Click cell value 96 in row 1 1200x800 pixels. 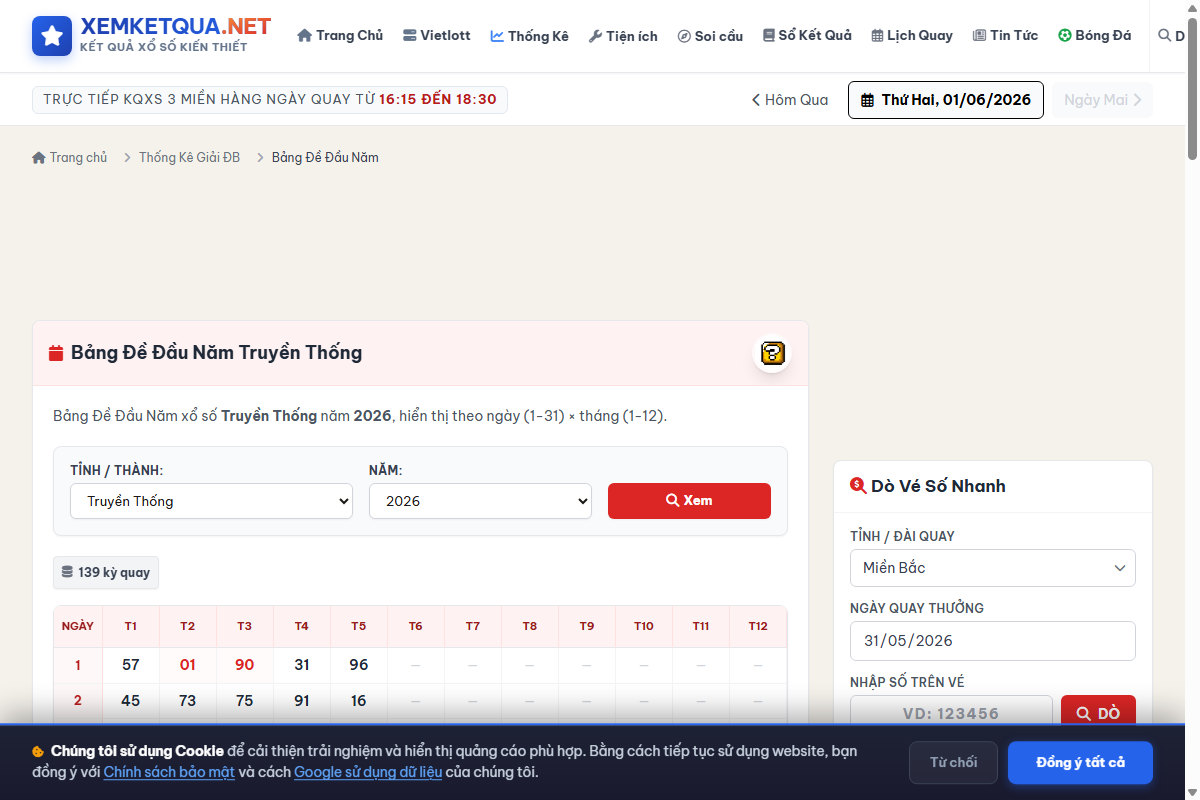(x=359, y=665)
